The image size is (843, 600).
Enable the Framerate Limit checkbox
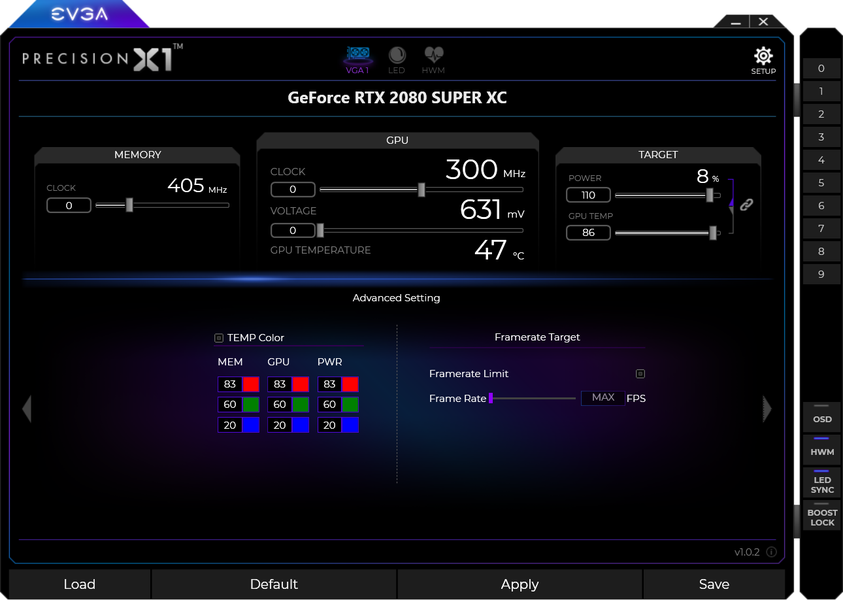tap(640, 374)
